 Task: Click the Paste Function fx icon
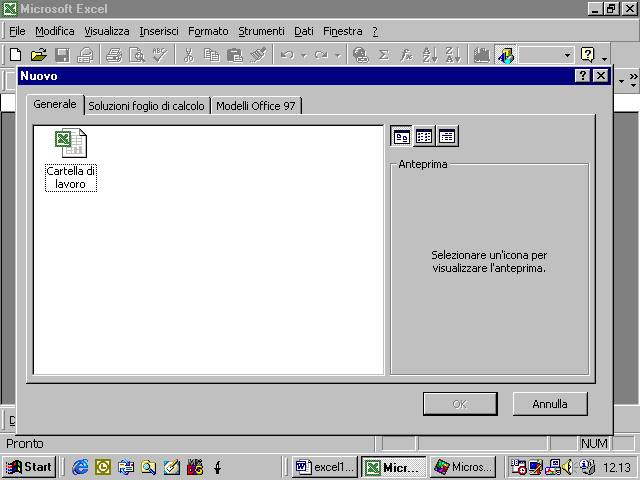point(407,55)
